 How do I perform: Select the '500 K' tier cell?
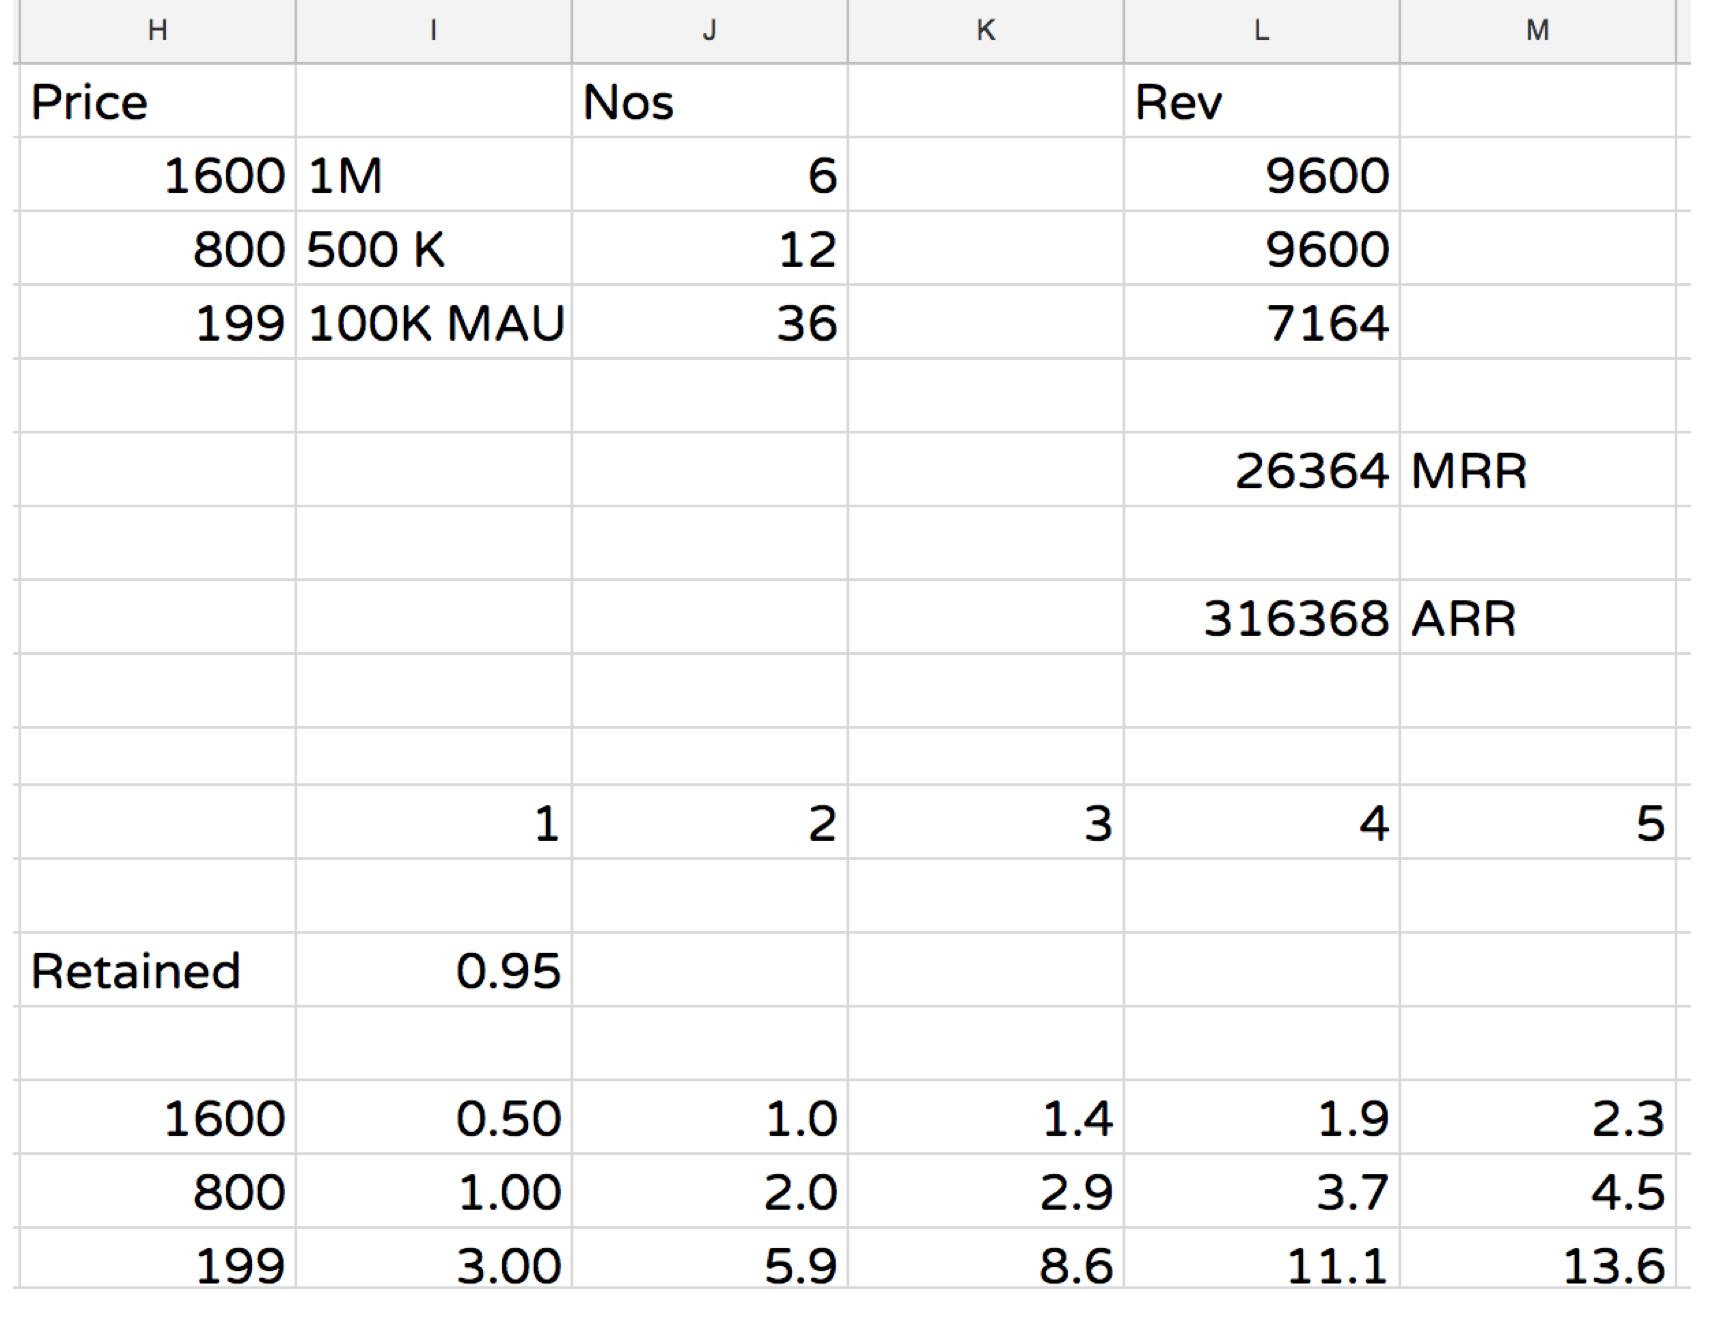[x=433, y=249]
